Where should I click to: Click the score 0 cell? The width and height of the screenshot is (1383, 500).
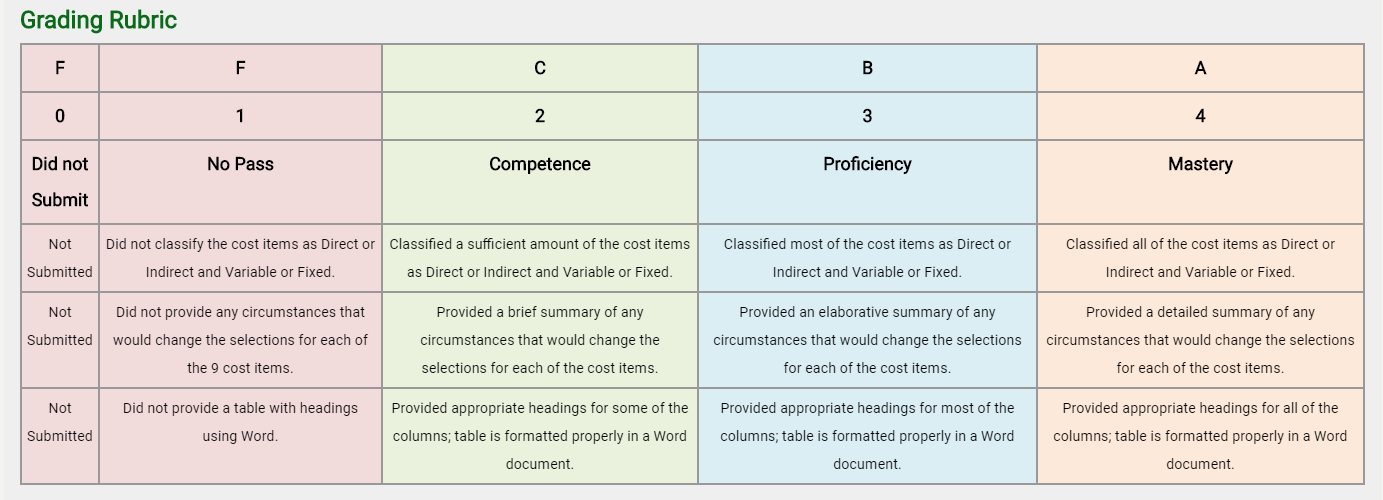point(60,116)
